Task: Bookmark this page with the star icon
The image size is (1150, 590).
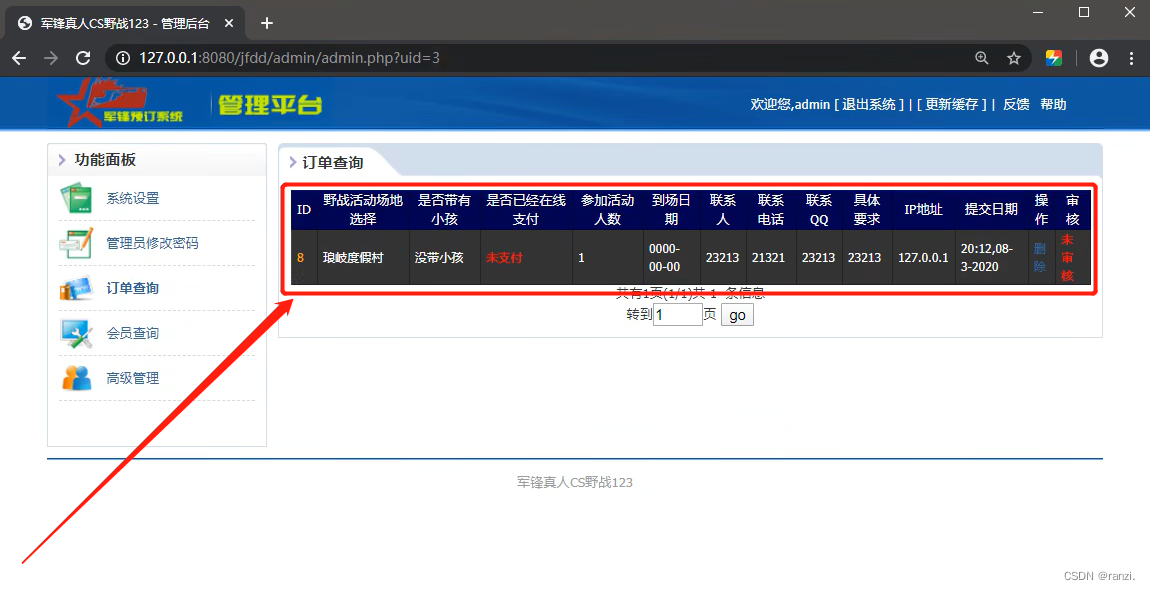Action: pos(1014,58)
